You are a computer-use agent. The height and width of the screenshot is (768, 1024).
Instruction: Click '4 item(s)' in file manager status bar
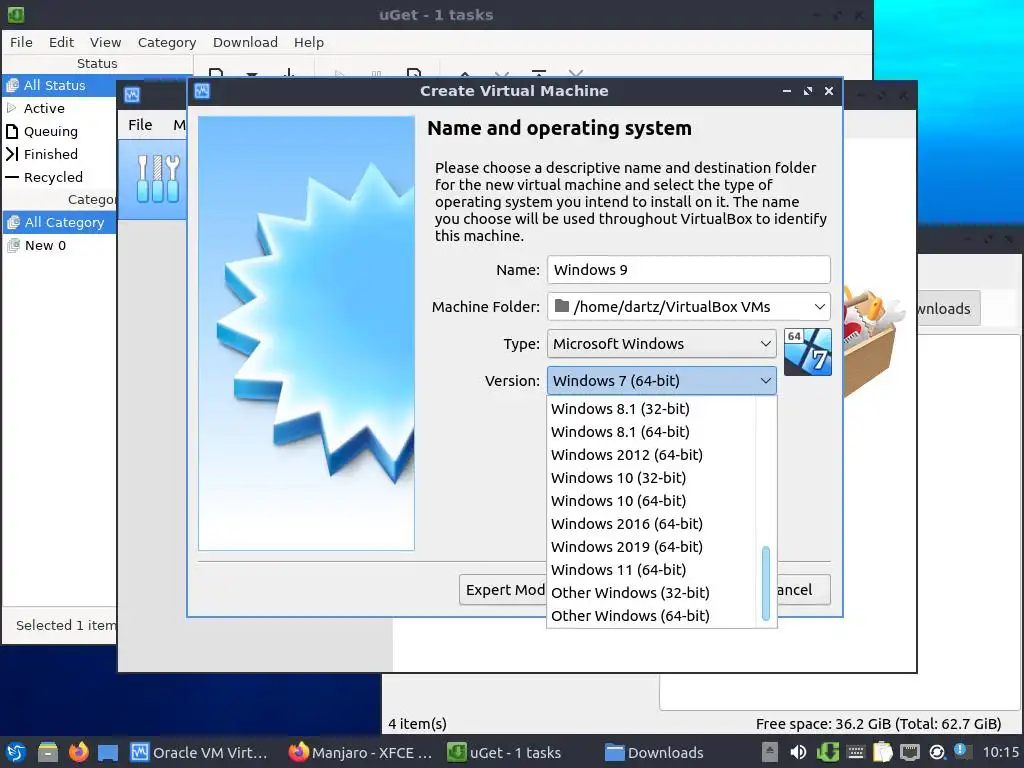coord(417,724)
